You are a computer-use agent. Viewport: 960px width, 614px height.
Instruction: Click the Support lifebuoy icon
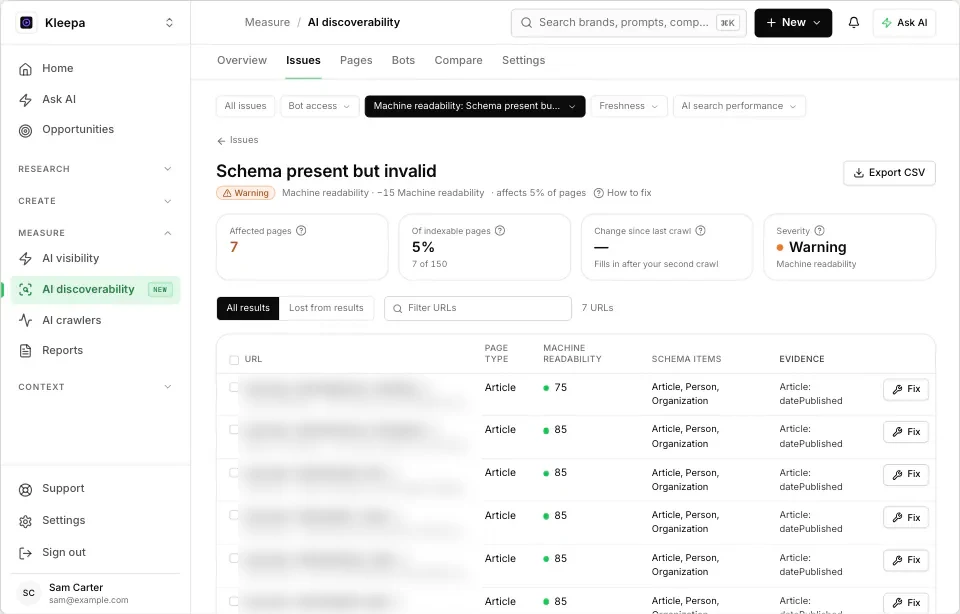coord(25,489)
